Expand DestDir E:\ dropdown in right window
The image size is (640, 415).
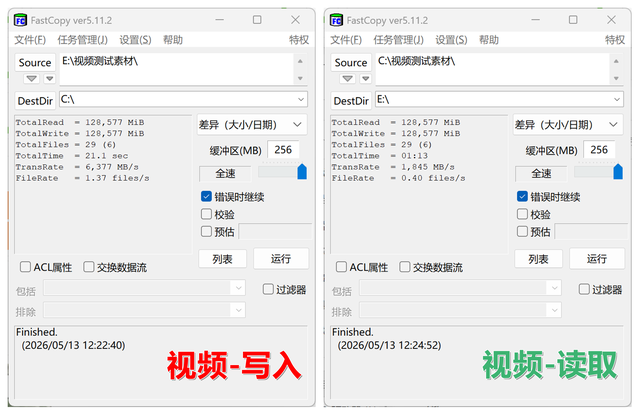(617, 100)
